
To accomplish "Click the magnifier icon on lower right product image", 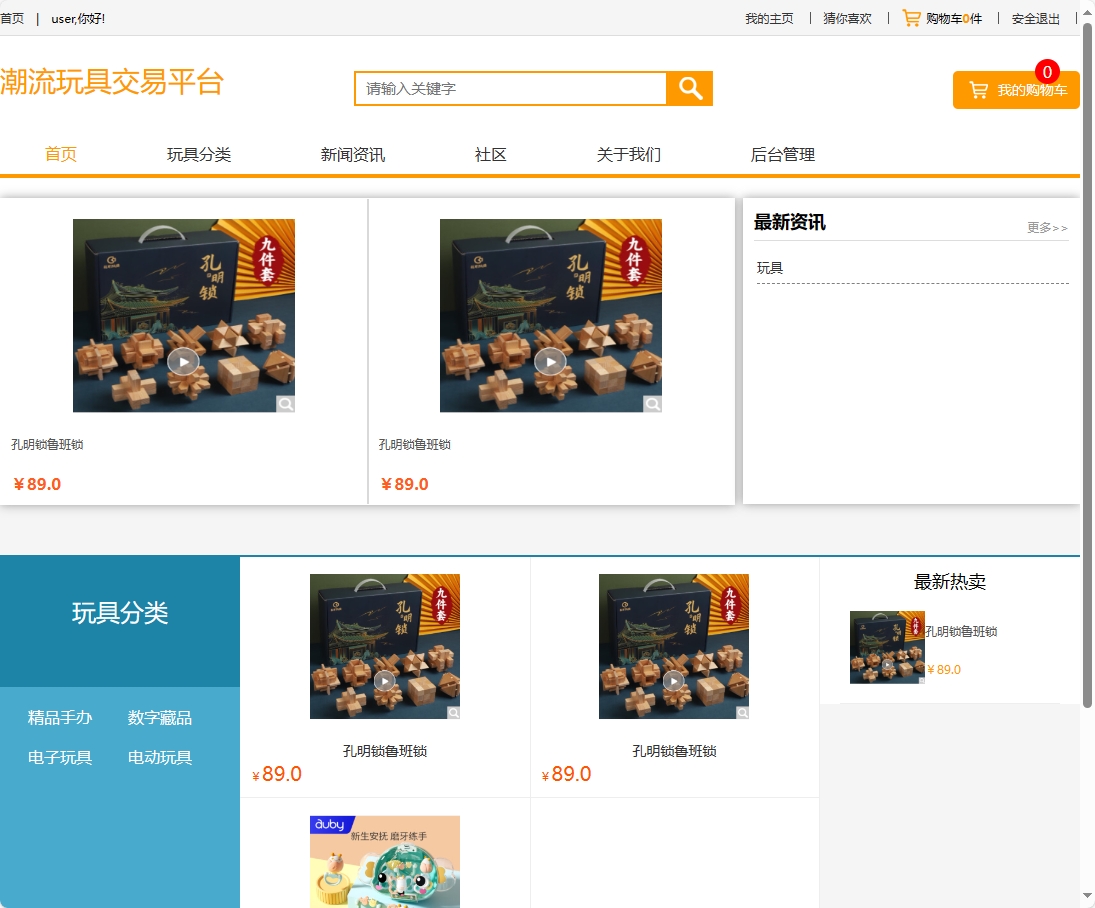I will [742, 712].
